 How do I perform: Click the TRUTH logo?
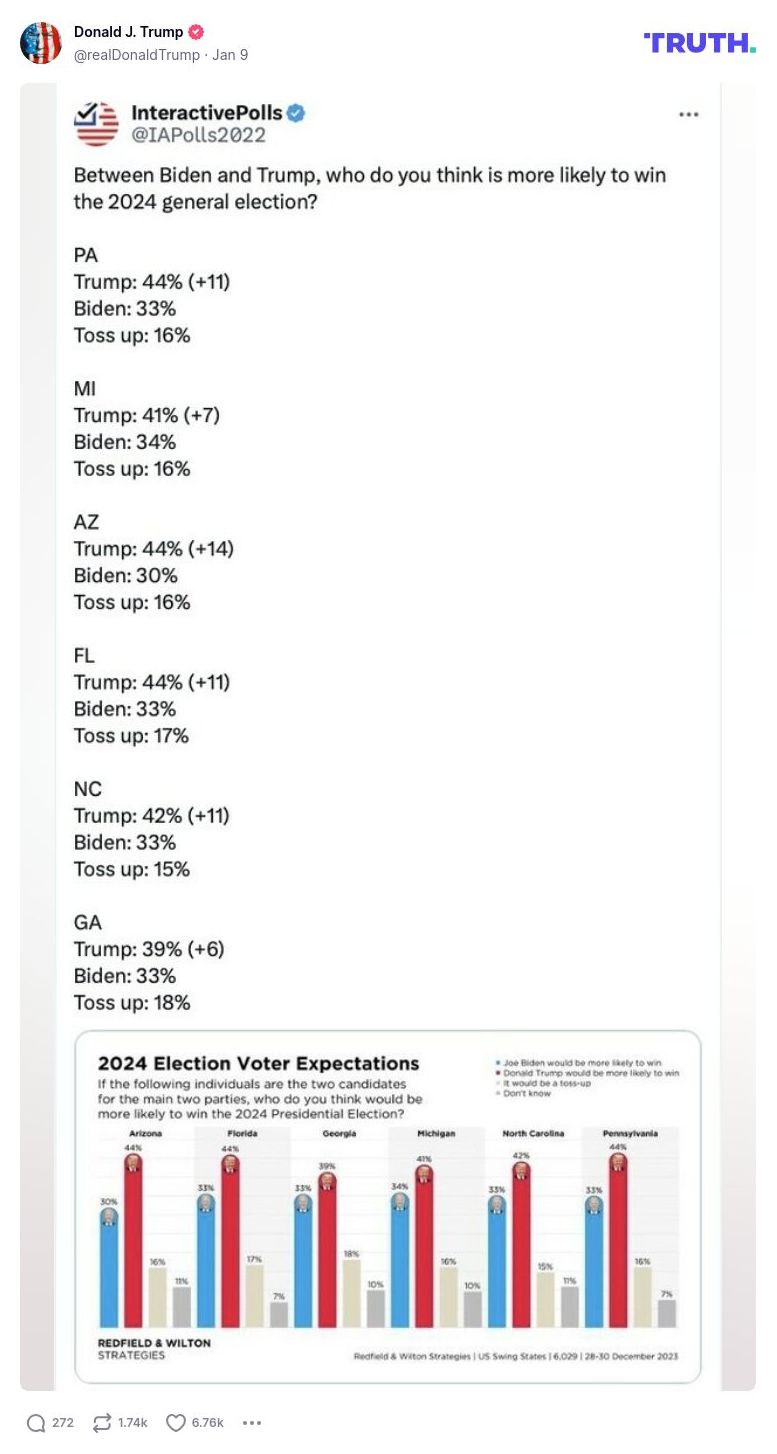pos(699,42)
